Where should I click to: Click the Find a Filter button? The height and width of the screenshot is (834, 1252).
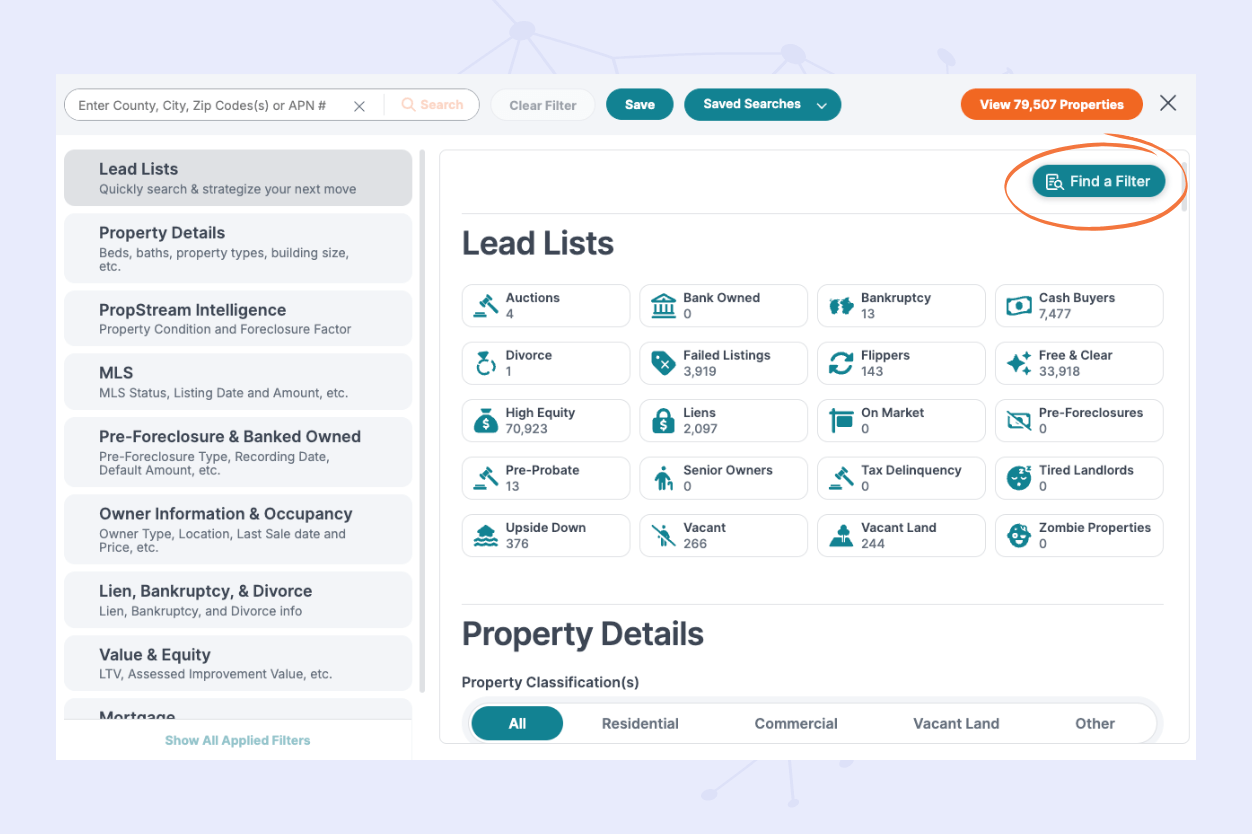point(1098,181)
